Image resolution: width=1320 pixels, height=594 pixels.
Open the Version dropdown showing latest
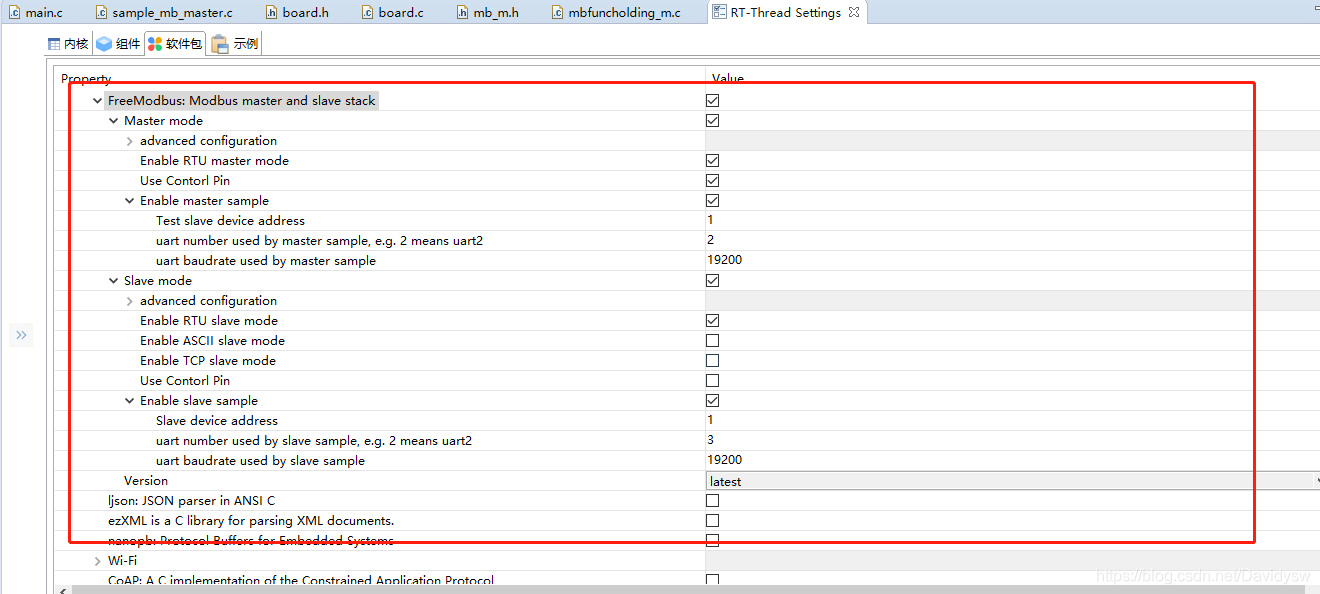click(x=1012, y=481)
